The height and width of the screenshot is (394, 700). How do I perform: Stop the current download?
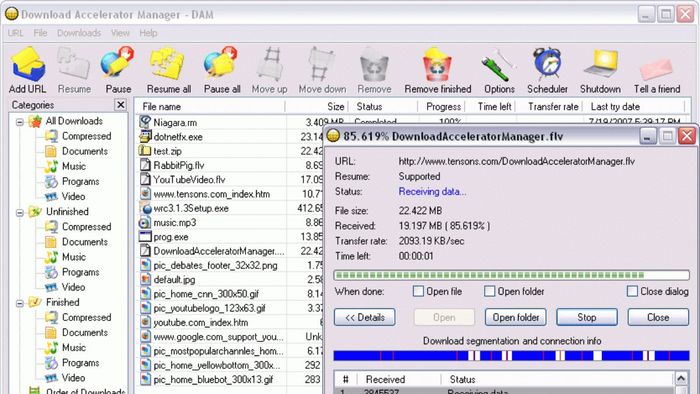[587, 317]
